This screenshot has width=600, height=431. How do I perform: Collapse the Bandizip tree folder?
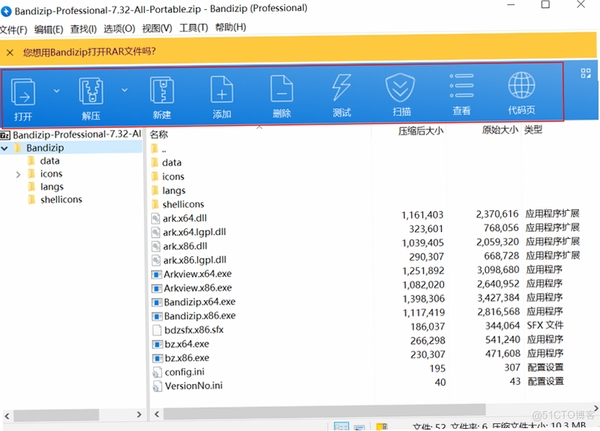click(5, 148)
